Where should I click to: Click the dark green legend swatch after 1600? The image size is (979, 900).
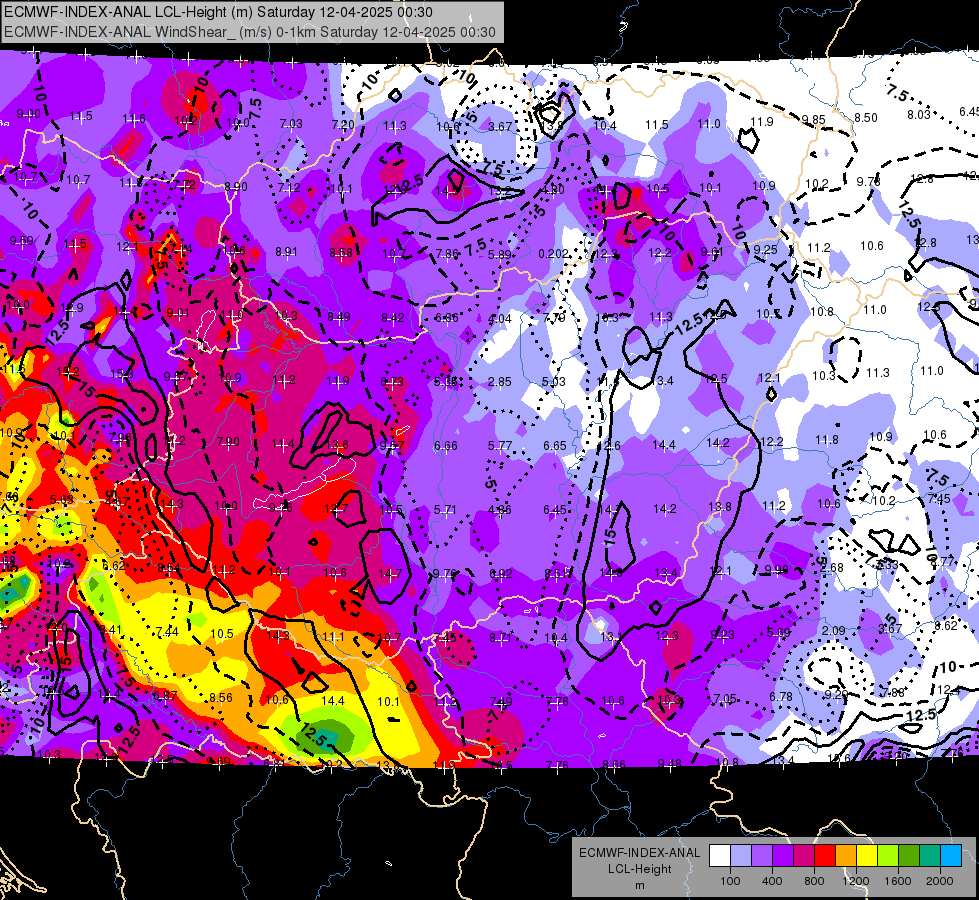[909, 856]
